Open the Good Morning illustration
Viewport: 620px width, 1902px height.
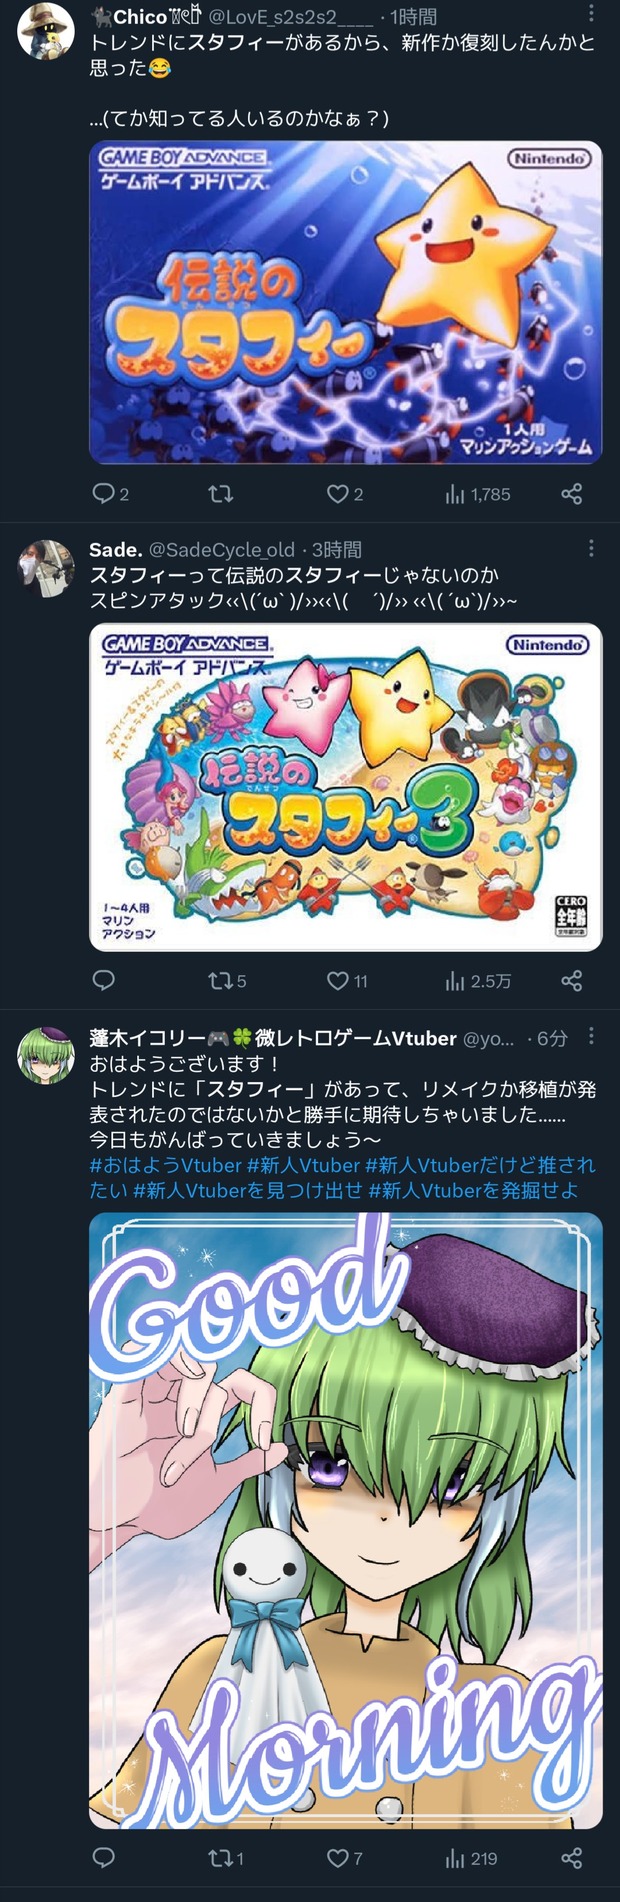346,1520
